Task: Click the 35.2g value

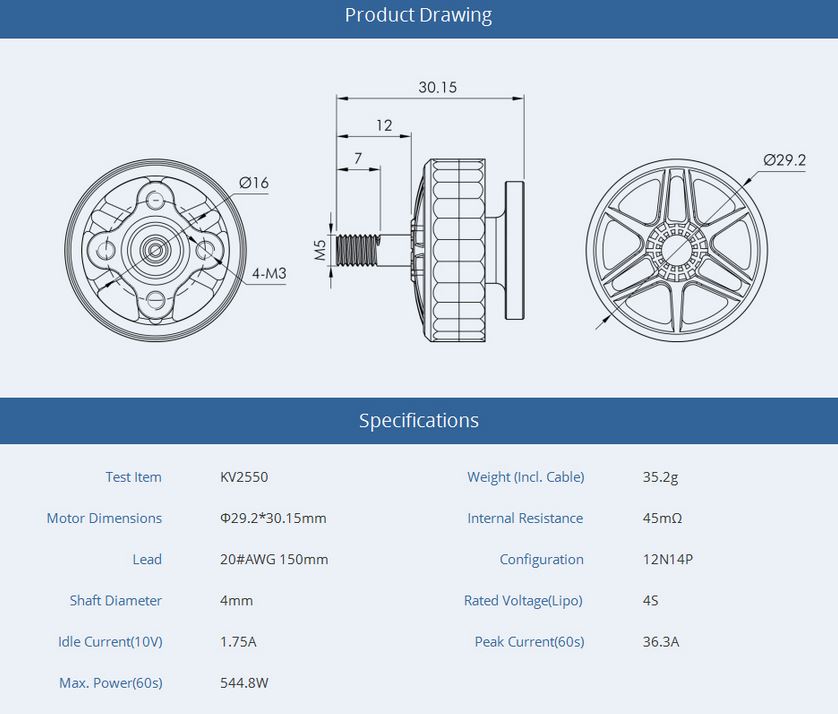Action: coord(661,477)
